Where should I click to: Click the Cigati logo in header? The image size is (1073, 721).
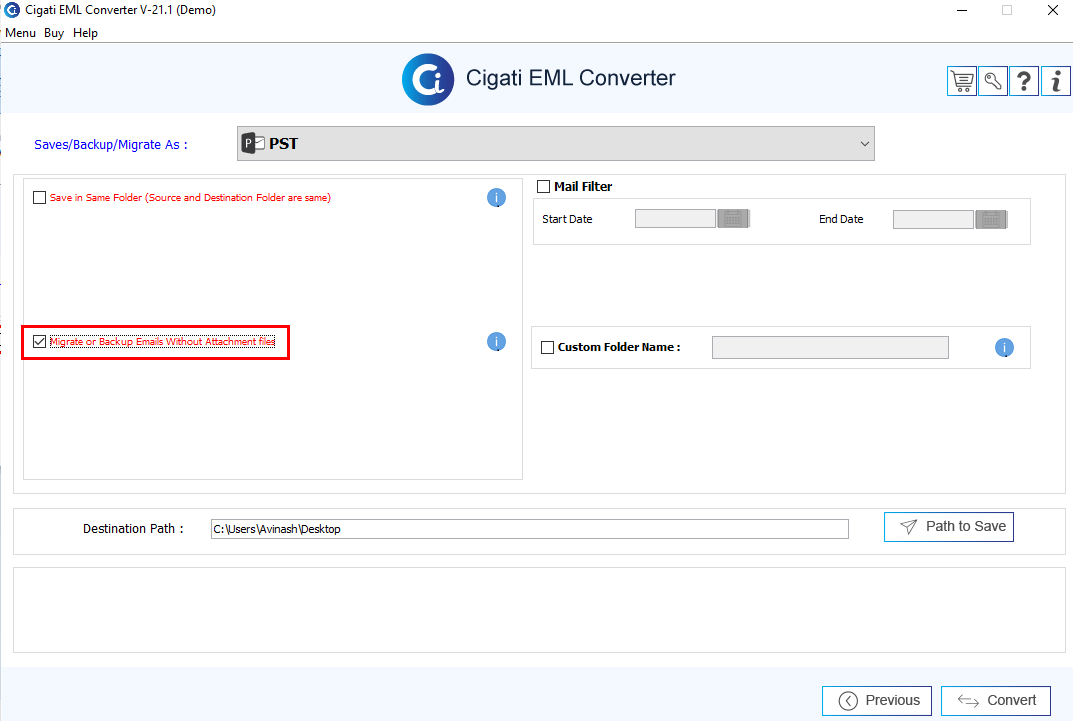[x=428, y=79]
